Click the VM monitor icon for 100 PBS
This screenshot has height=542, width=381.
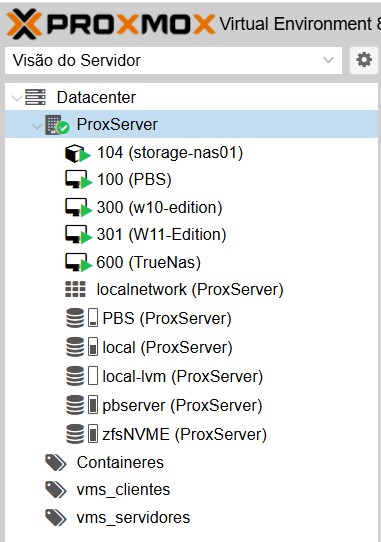pyautogui.click(x=78, y=180)
